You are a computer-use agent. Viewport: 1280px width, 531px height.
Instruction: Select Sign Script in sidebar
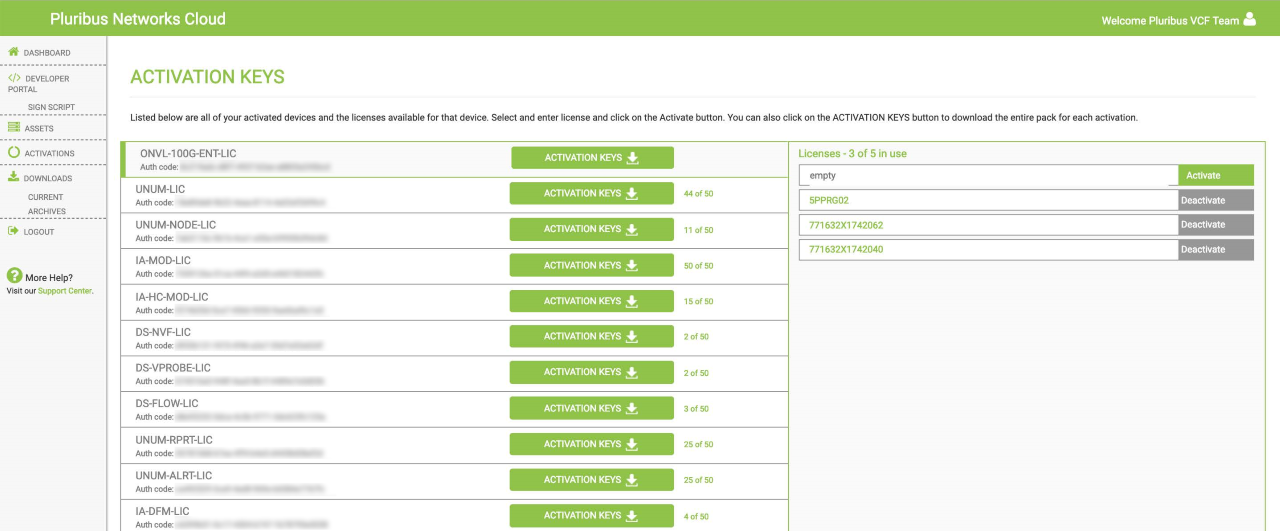tap(51, 107)
